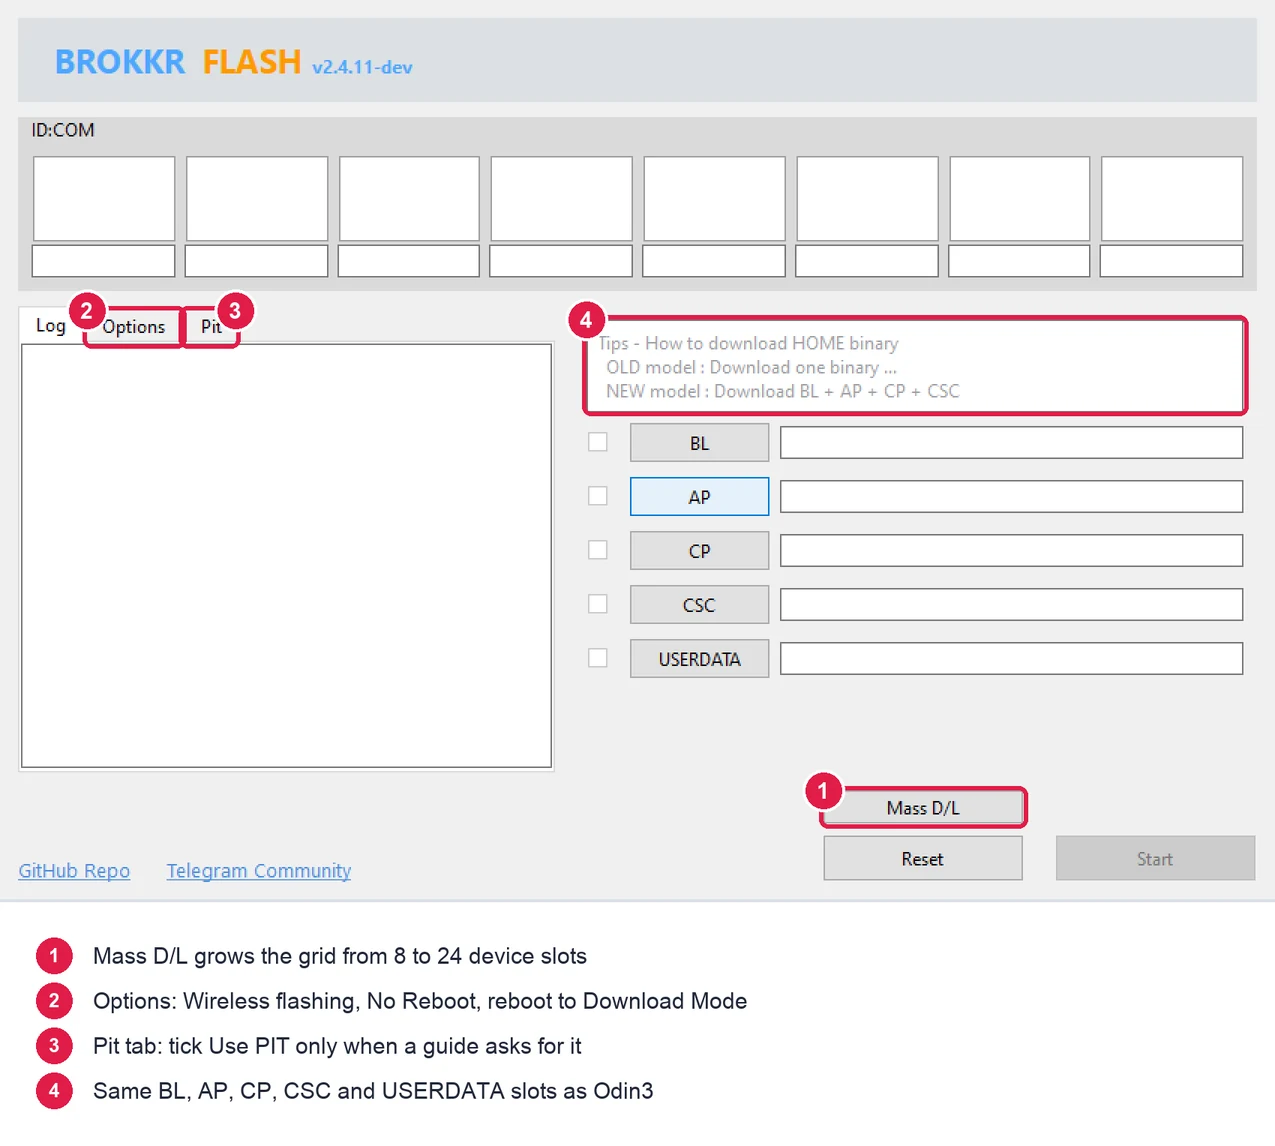Expand device slots with Mass D/L
The image size is (1275, 1146).
923,808
